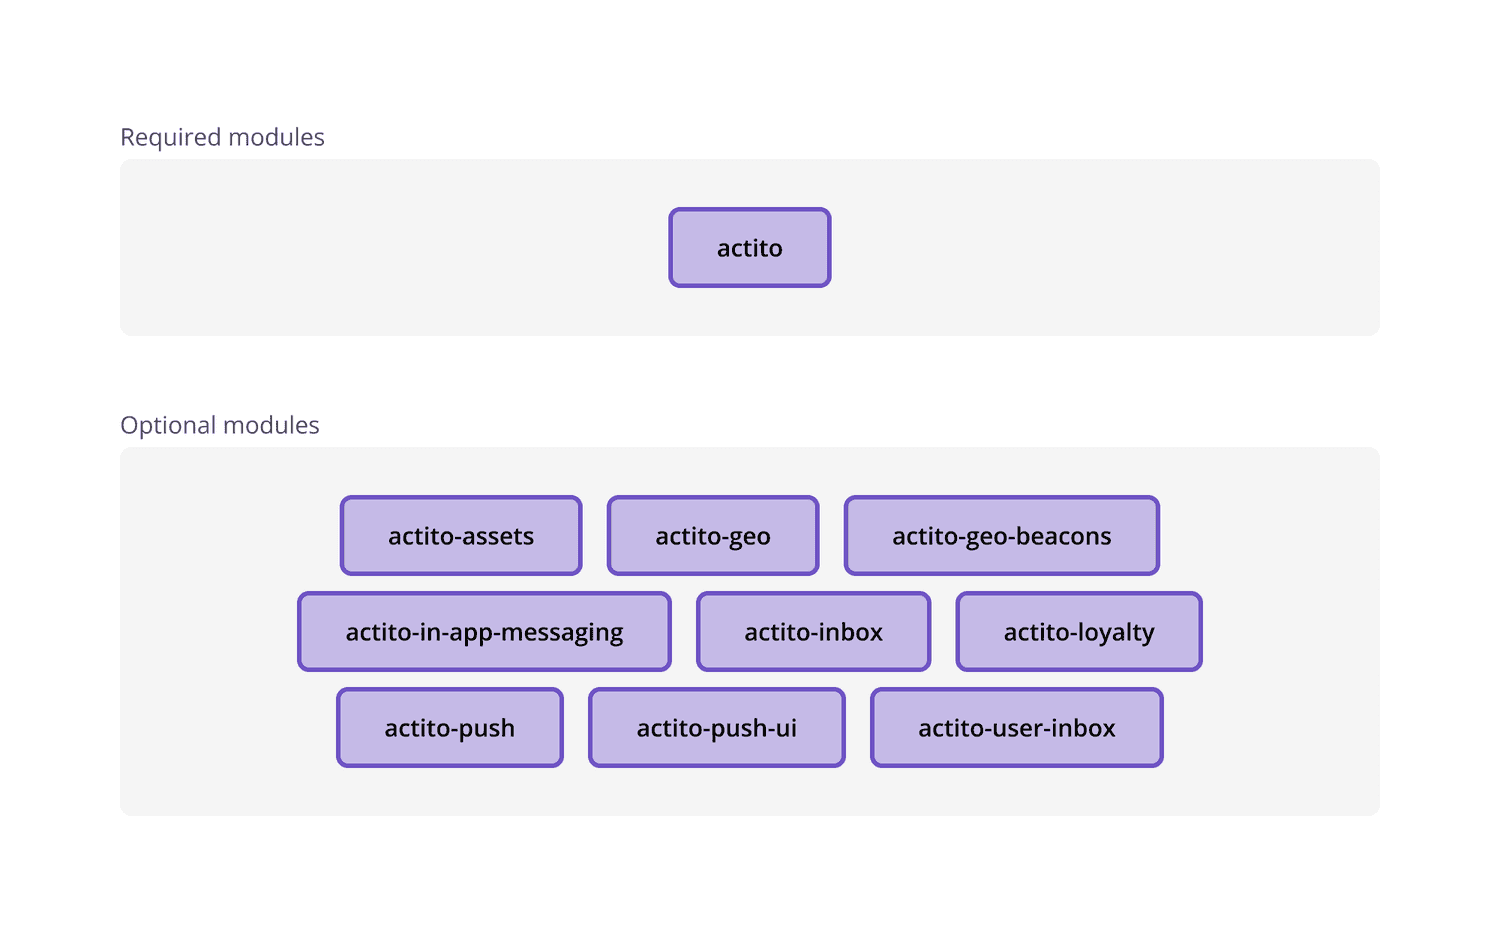1500x936 pixels.
Task: Click the loyalty module's label text
Action: (x=1079, y=633)
